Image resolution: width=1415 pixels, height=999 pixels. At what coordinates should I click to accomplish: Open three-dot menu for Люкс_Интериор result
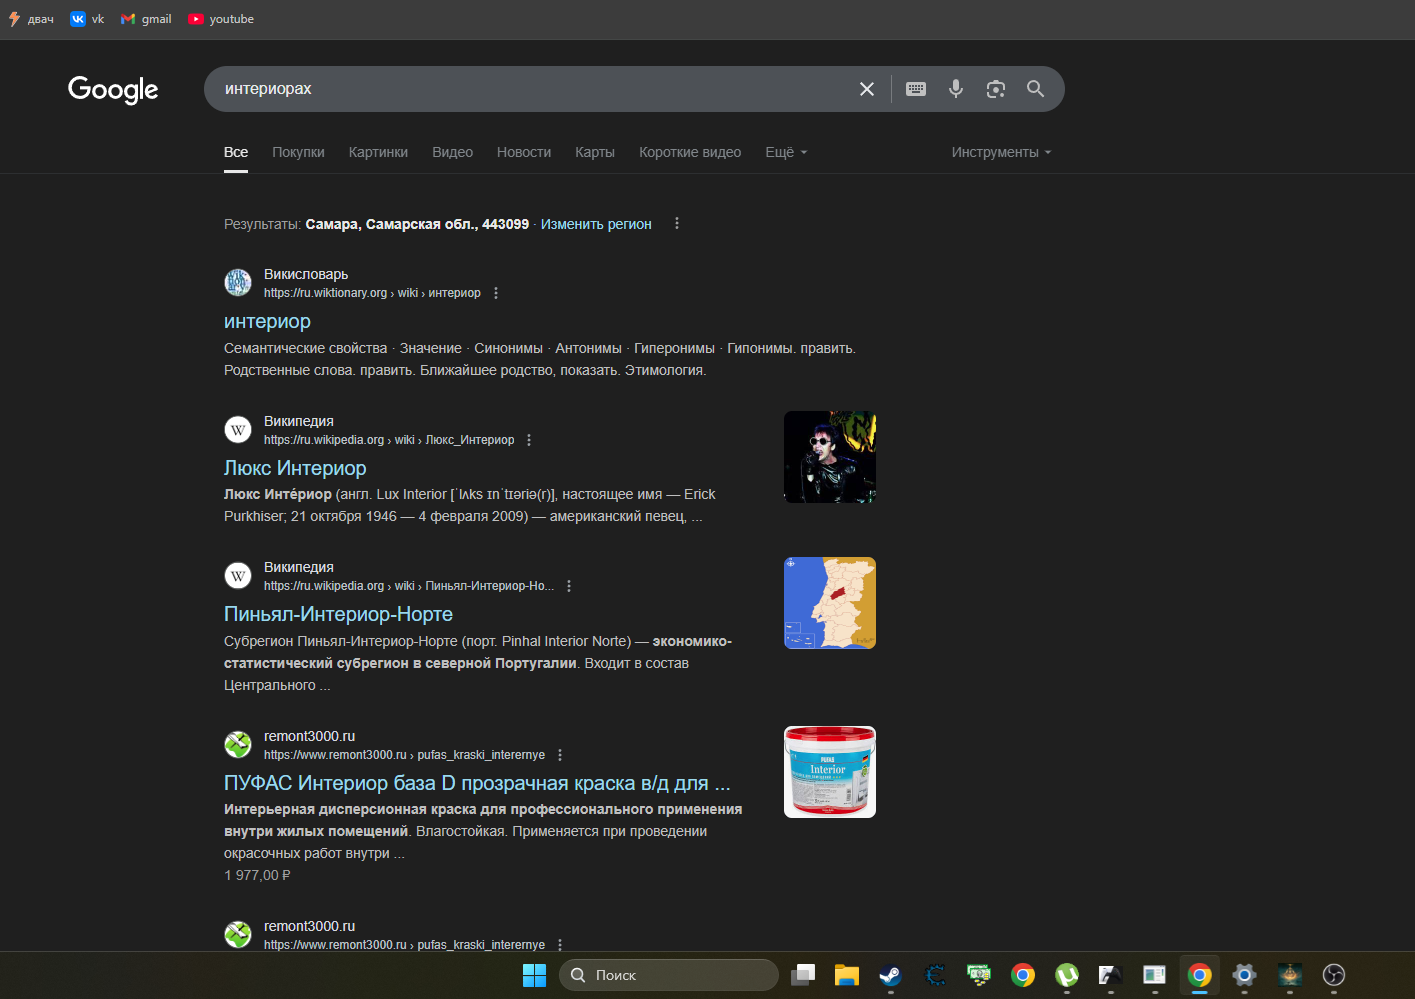(x=529, y=440)
